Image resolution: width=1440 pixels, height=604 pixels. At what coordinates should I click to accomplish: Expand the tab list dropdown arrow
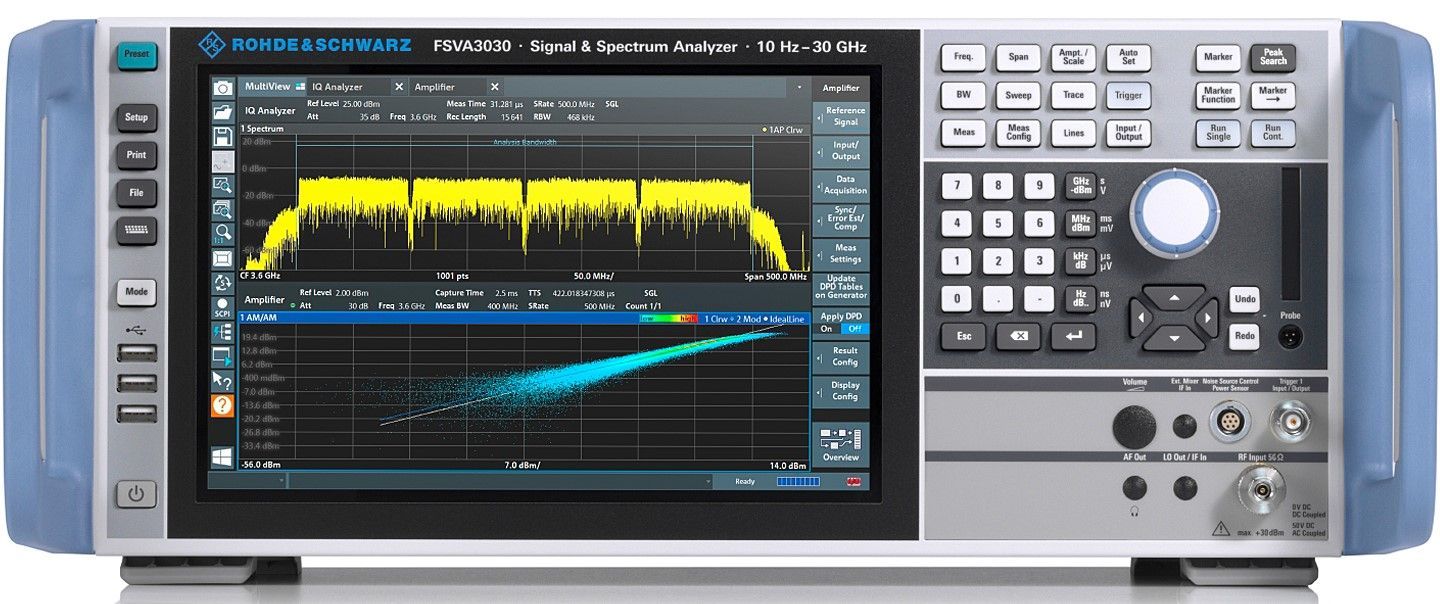point(799,88)
